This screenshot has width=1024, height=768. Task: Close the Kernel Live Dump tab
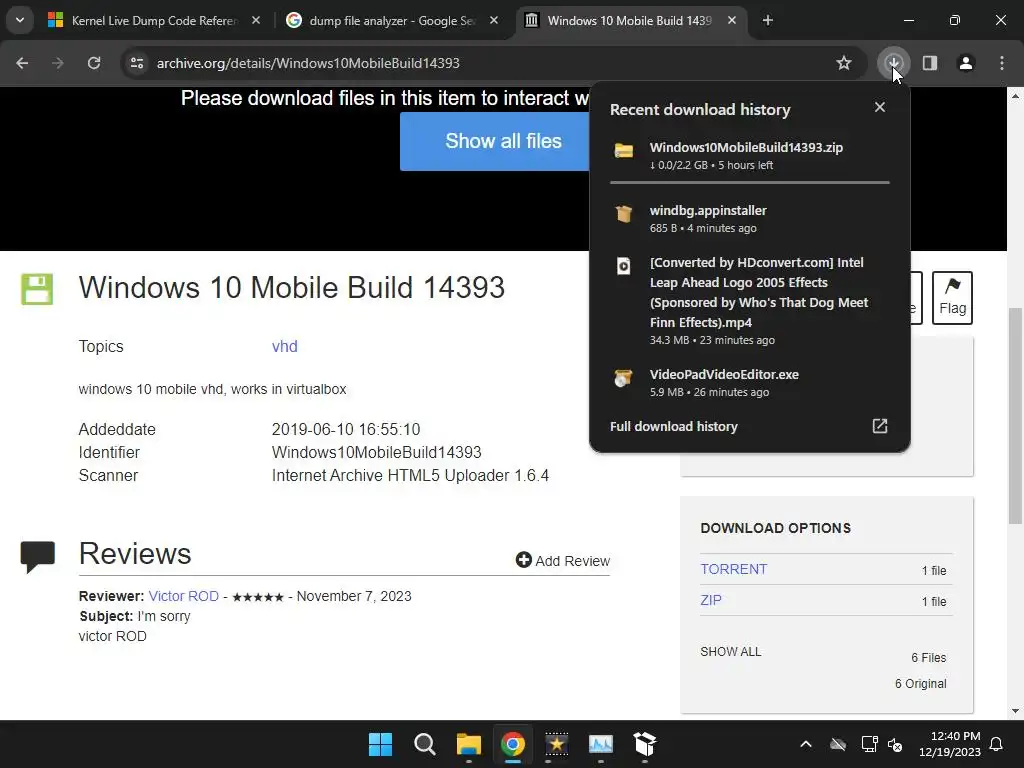pyautogui.click(x=256, y=21)
